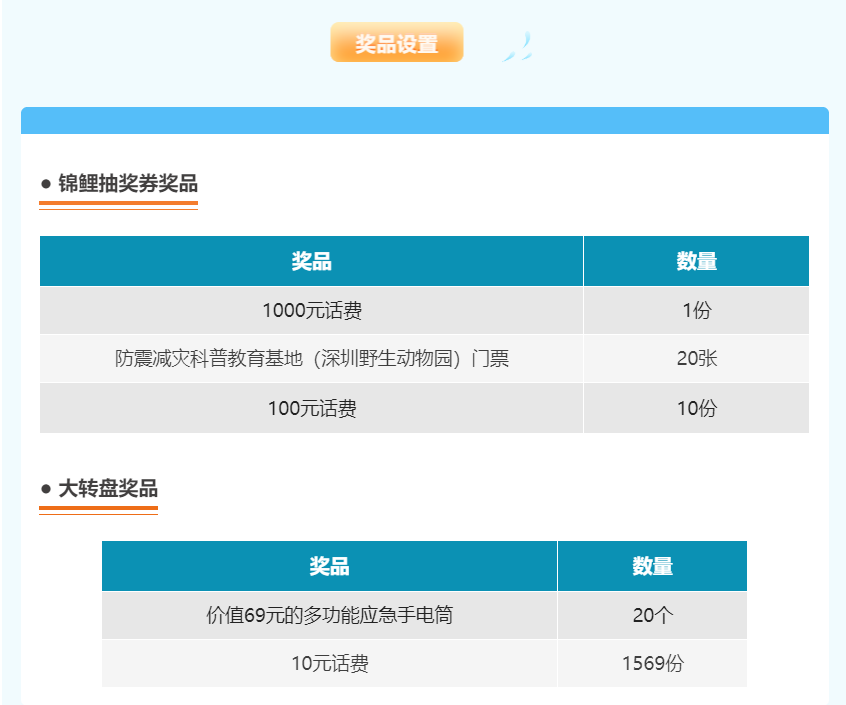Select the 100元话费 prize cell
The image size is (846, 705).
[x=311, y=408]
